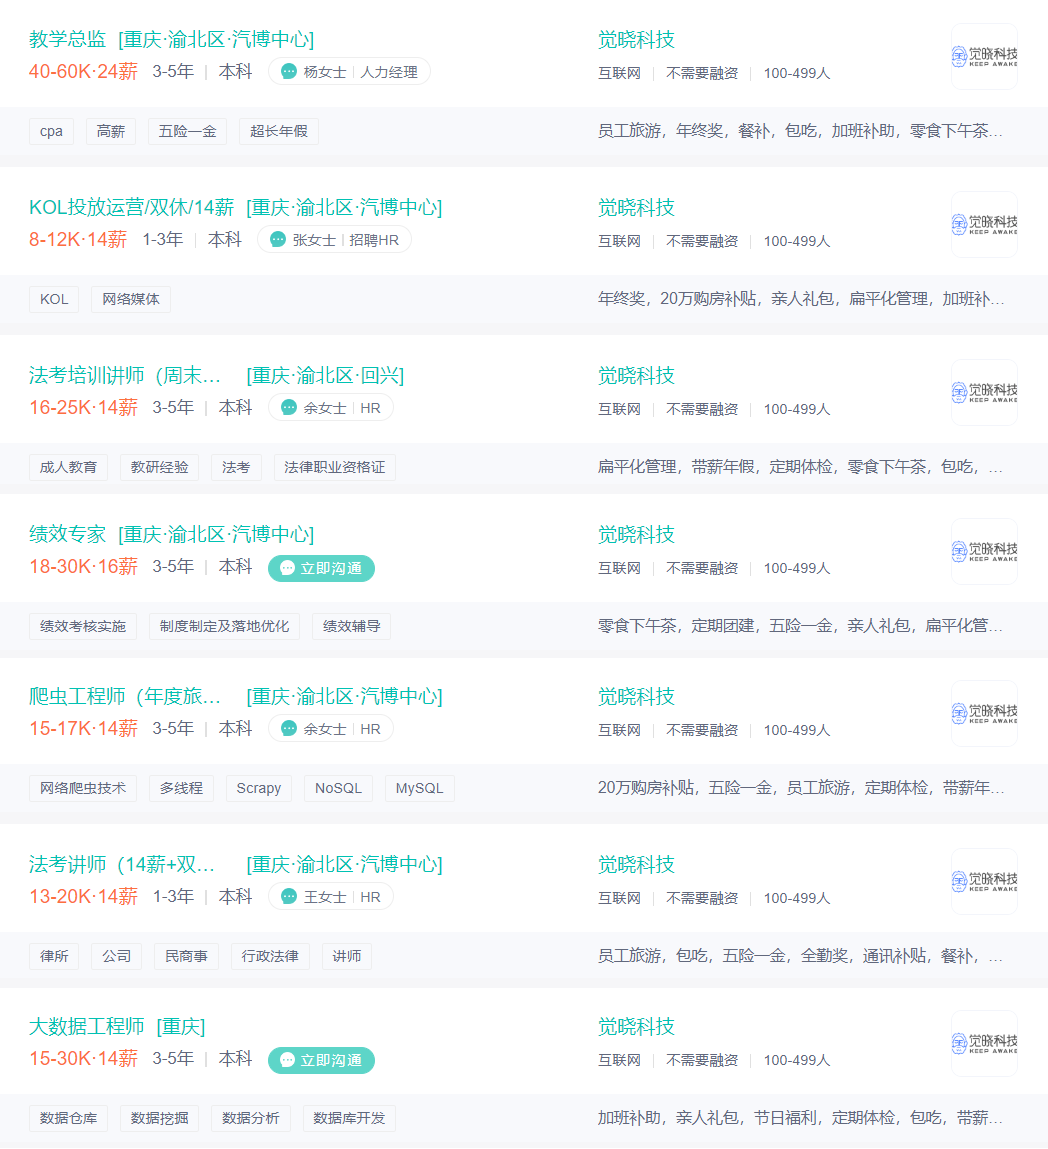
Task: Click chat bubble icon beside 张女士 招聘HR
Action: [x=278, y=240]
